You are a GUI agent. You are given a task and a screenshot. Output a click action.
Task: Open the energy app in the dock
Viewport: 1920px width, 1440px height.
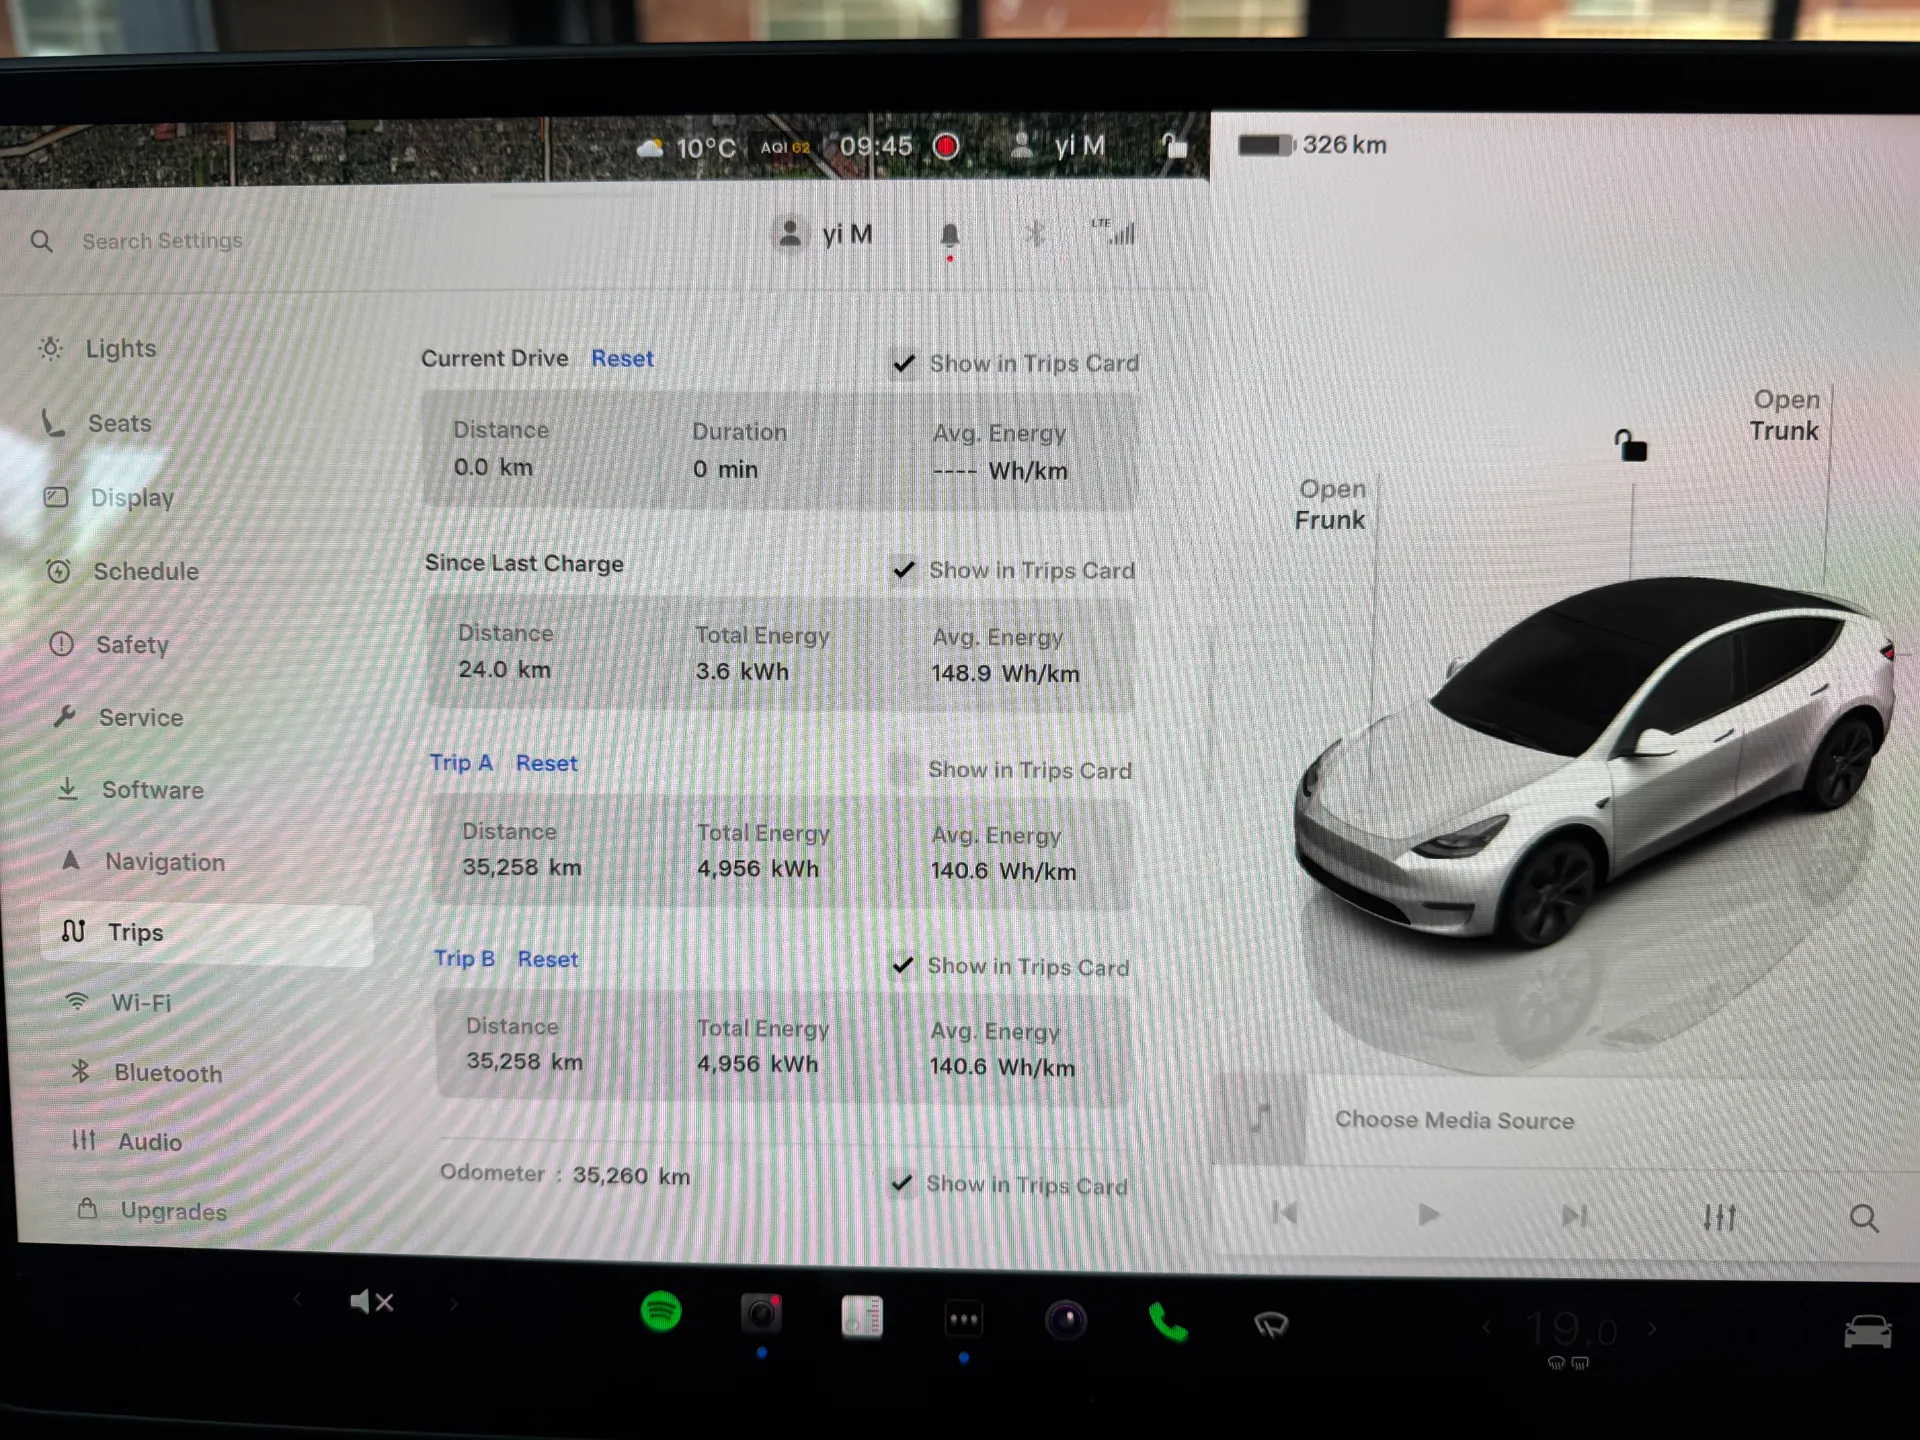pyautogui.click(x=862, y=1316)
